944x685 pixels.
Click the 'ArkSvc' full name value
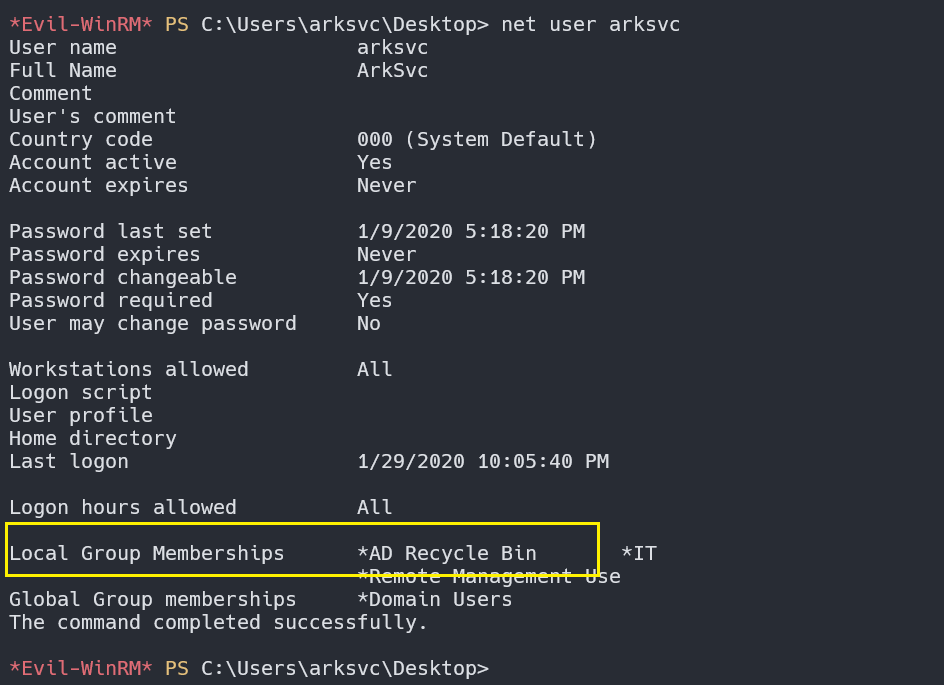[392, 71]
